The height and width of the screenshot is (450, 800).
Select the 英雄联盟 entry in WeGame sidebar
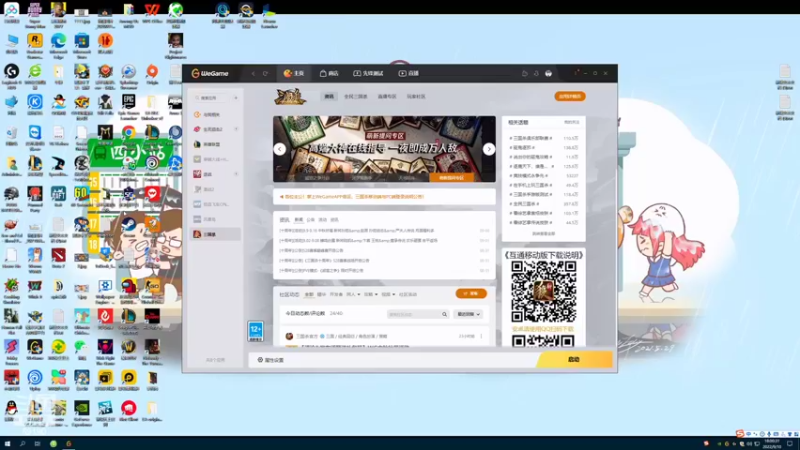click(214, 144)
